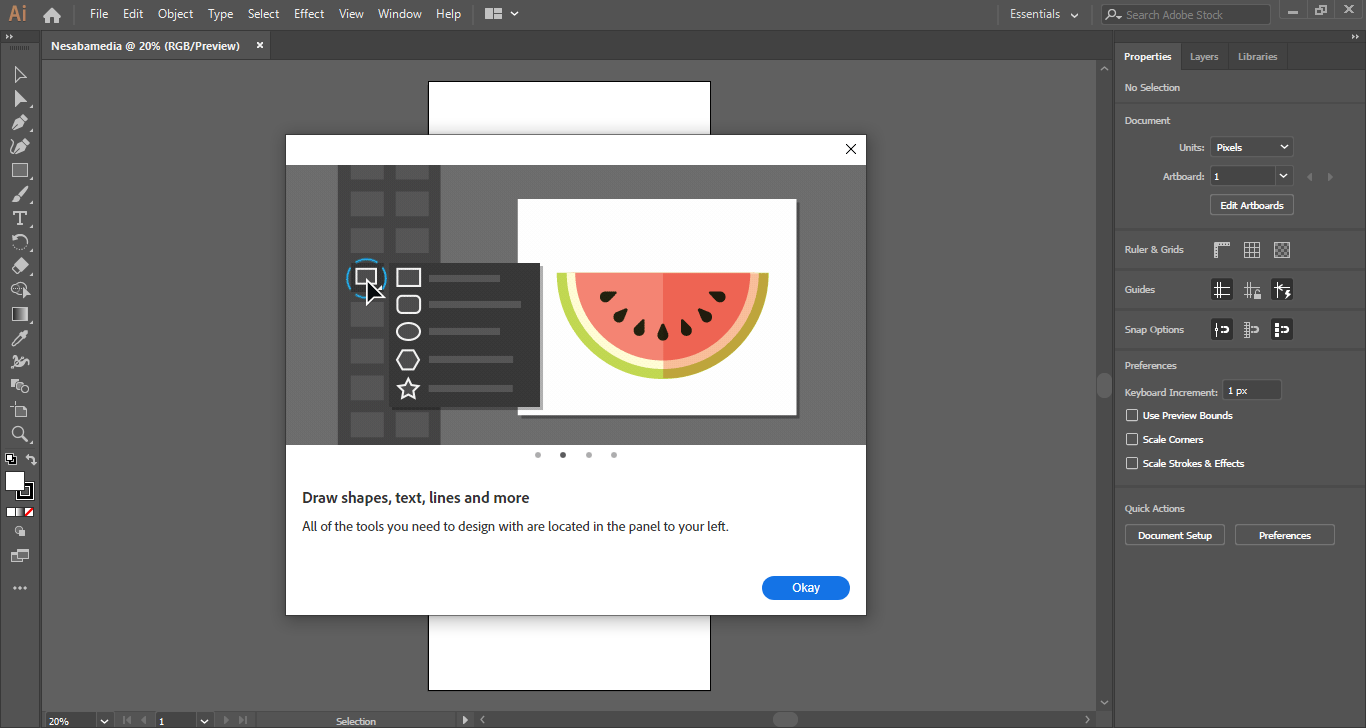Select the Rectangle tool in toolbar
Viewport: 1366px width, 728px height.
pyautogui.click(x=19, y=171)
